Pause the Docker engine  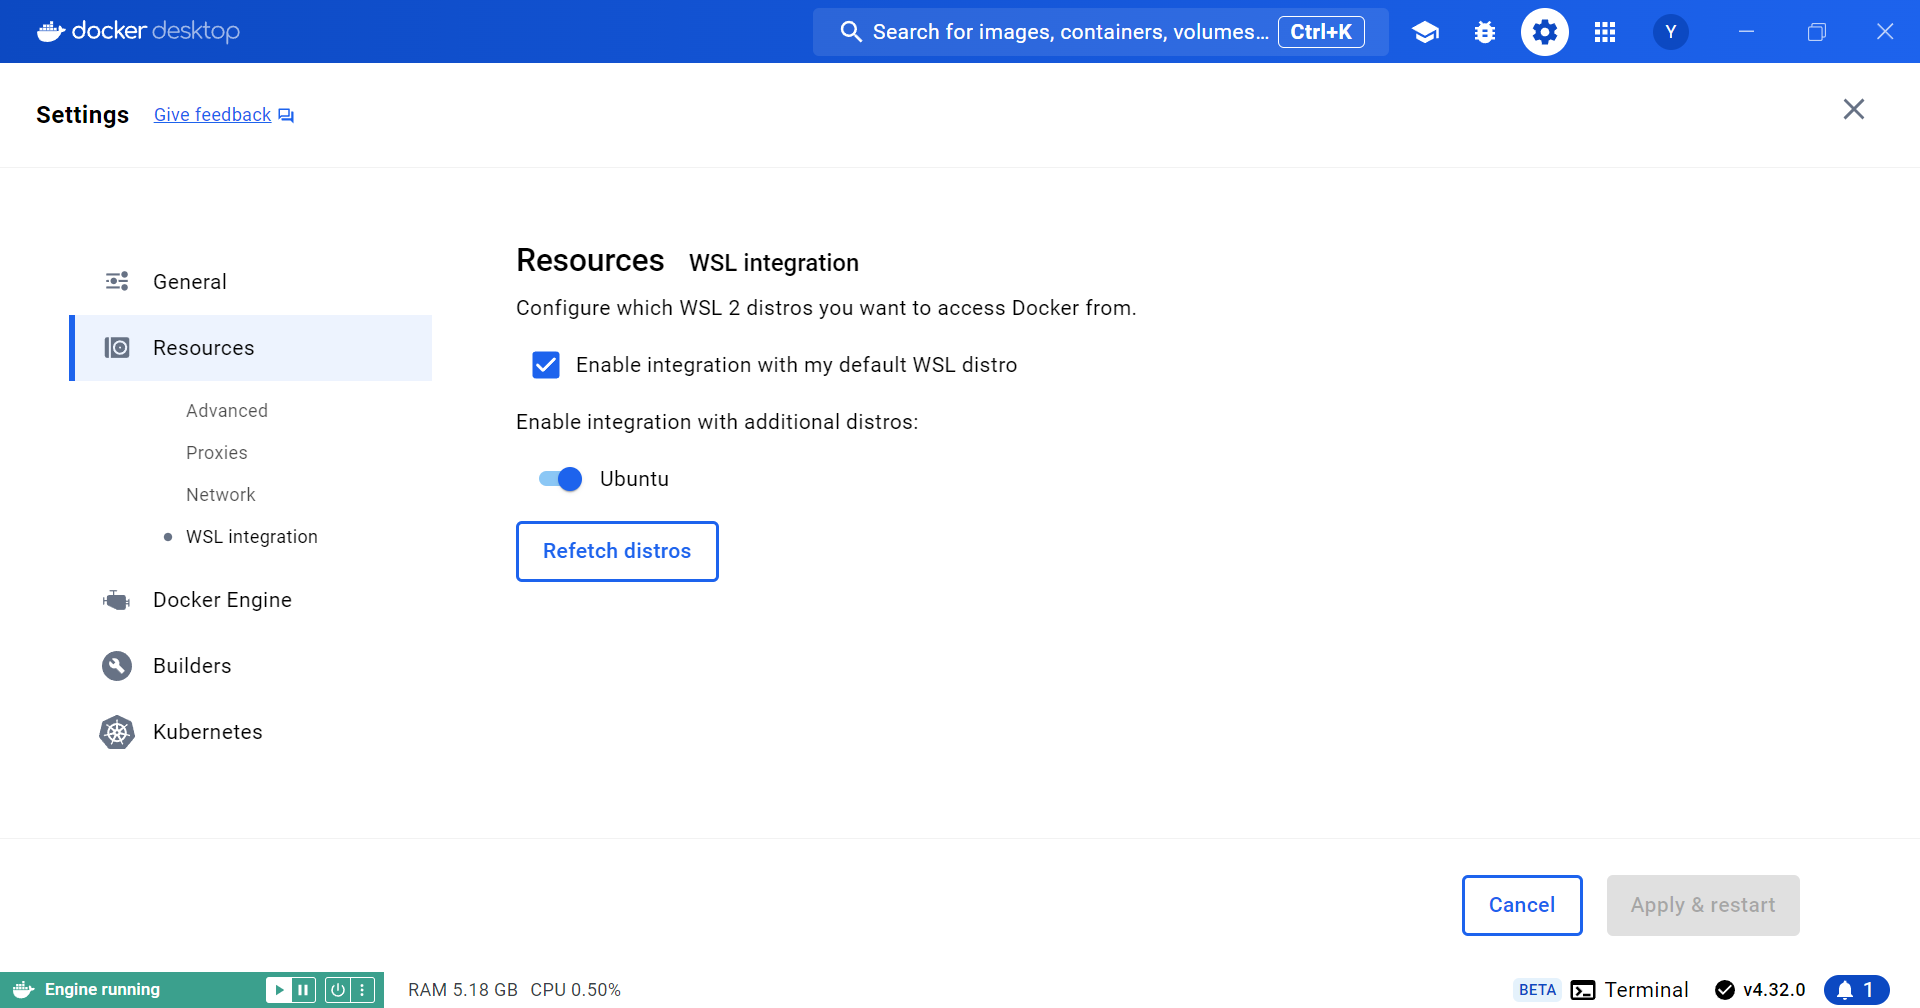[303, 990]
